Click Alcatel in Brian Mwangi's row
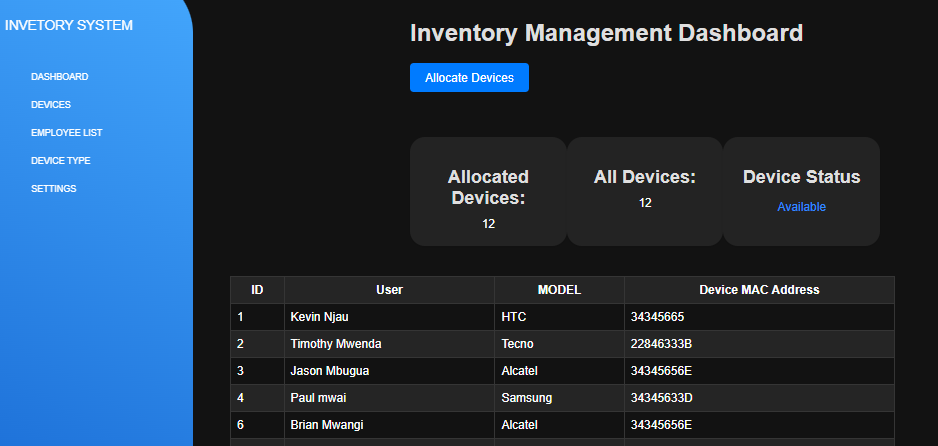The height and width of the screenshot is (446, 938). [x=559, y=424]
